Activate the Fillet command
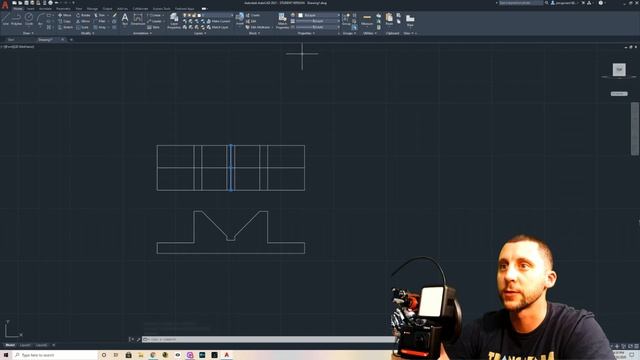The width and height of the screenshot is (640, 360). pyautogui.click(x=100, y=21)
